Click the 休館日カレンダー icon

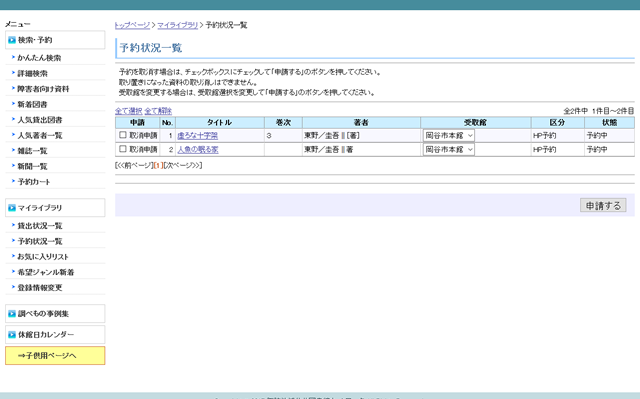point(12,335)
